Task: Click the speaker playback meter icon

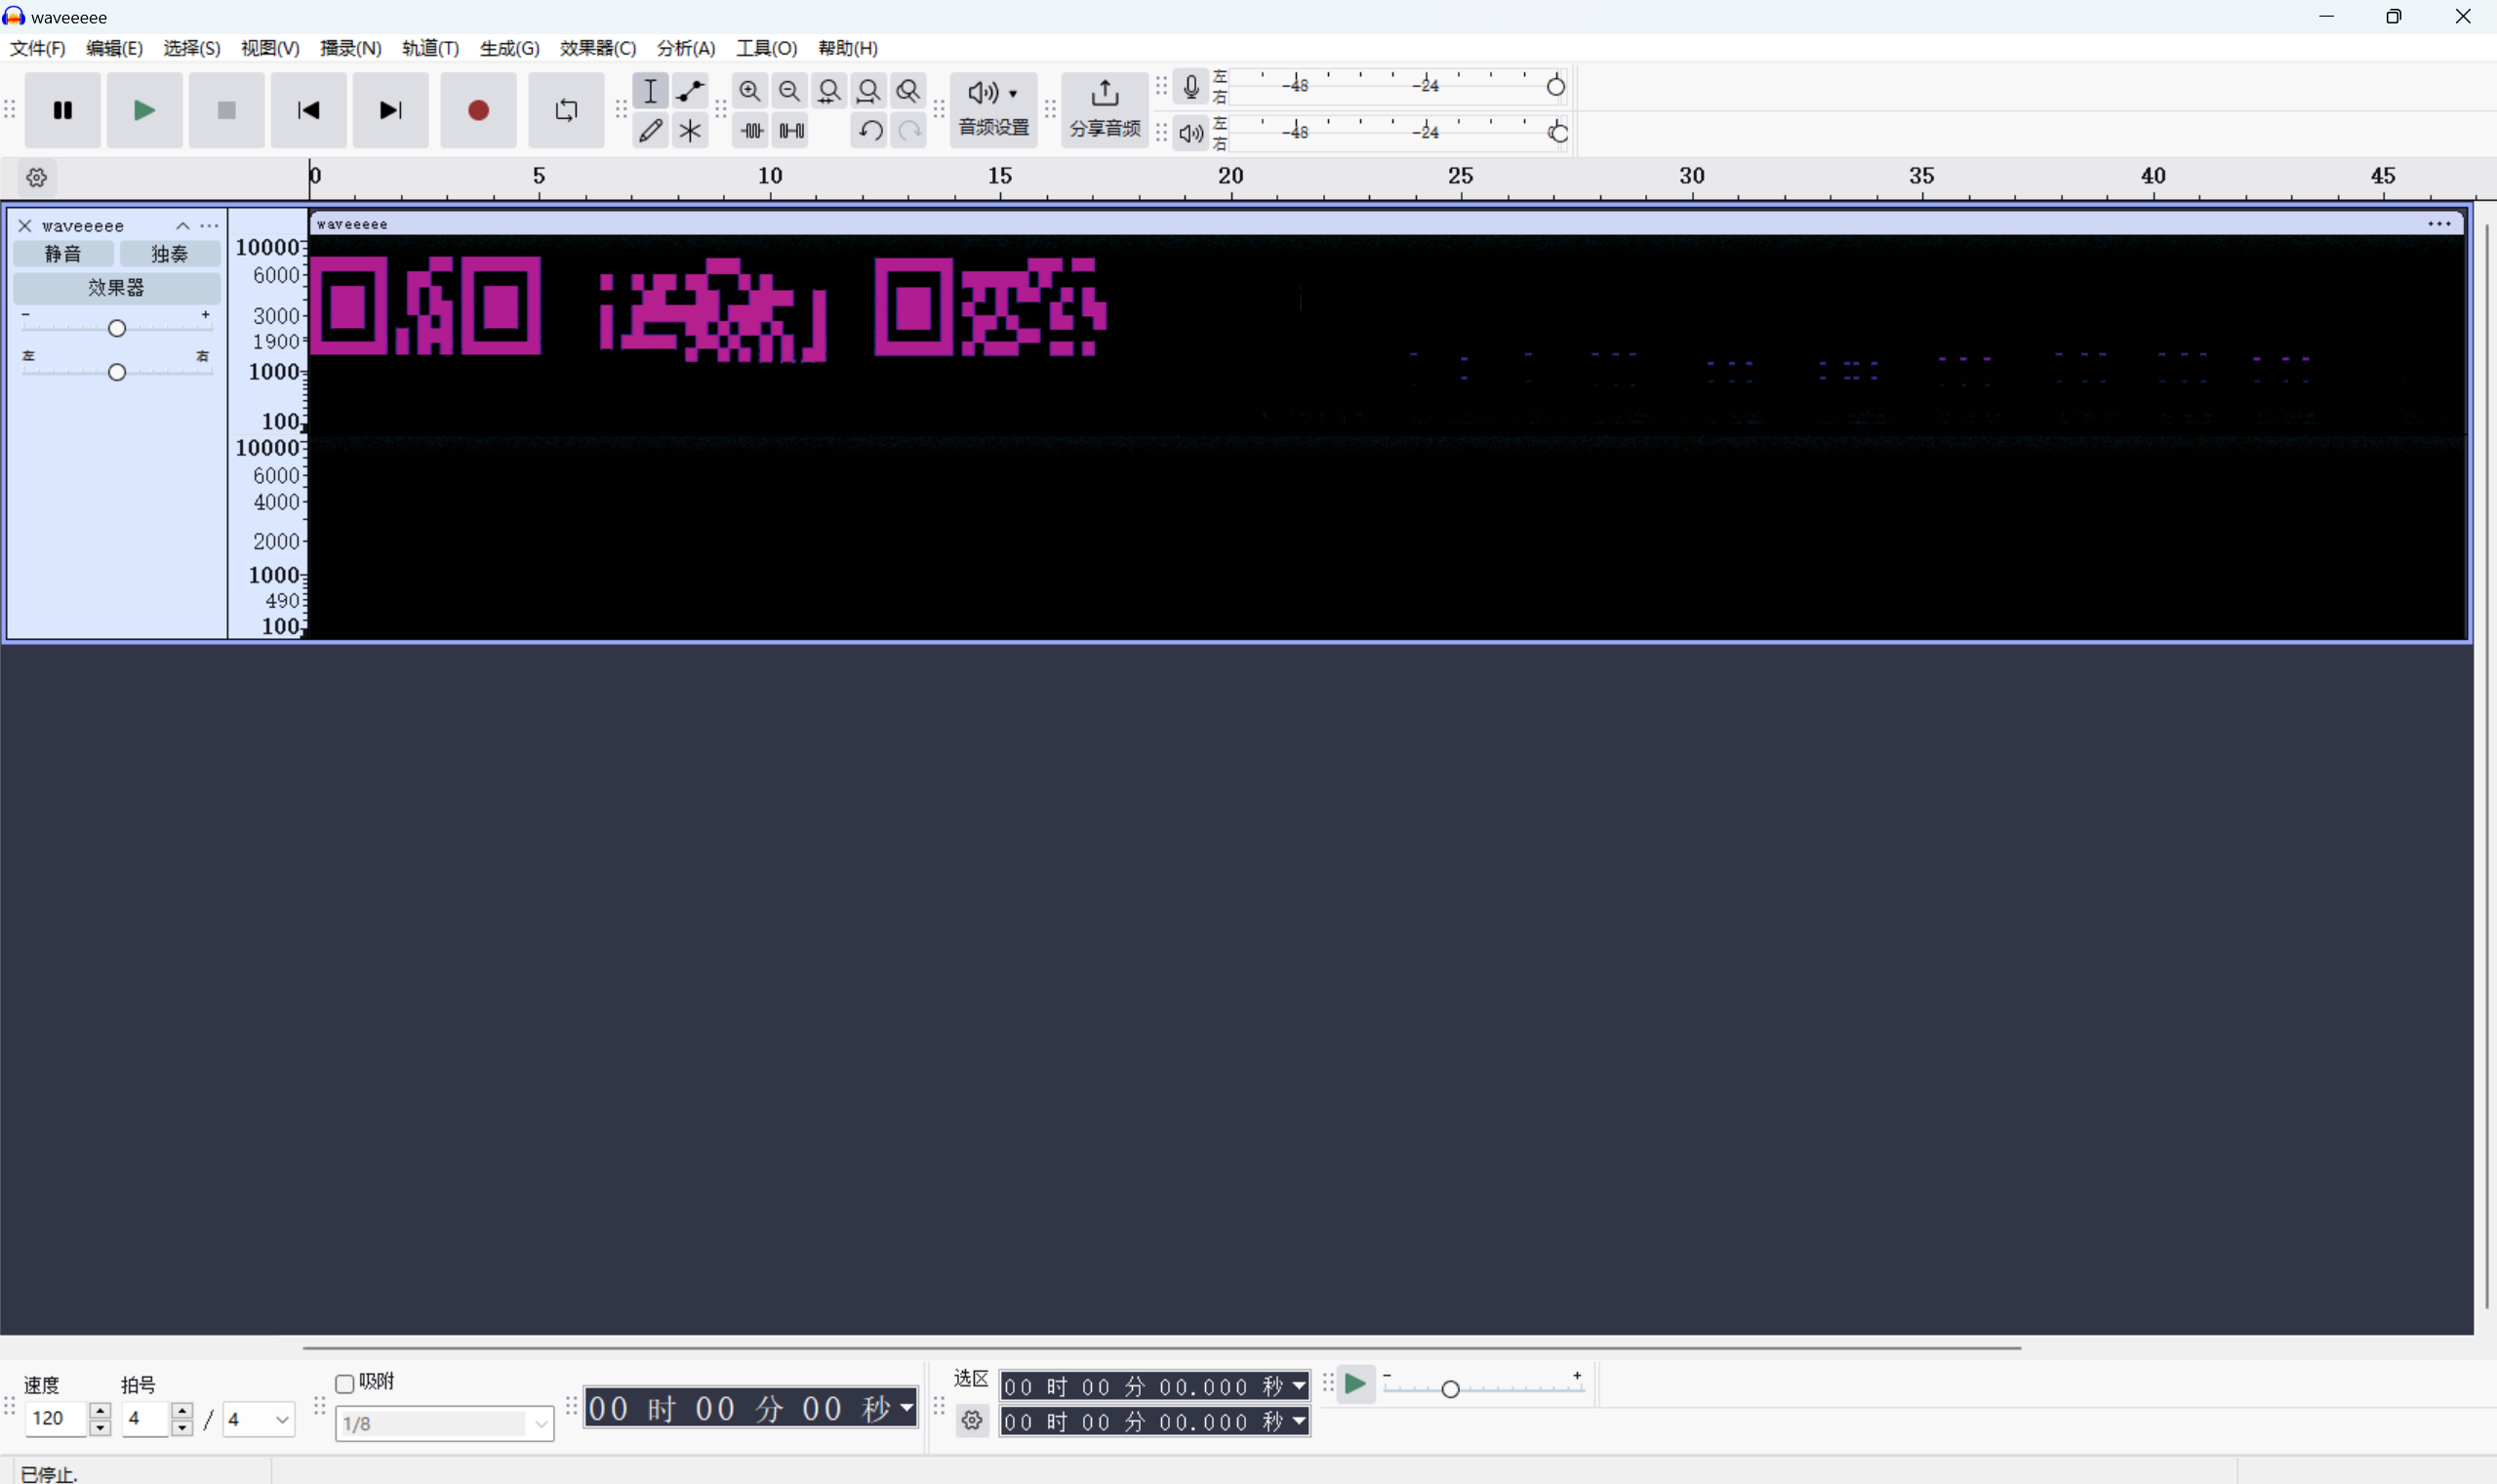Action: (1190, 132)
